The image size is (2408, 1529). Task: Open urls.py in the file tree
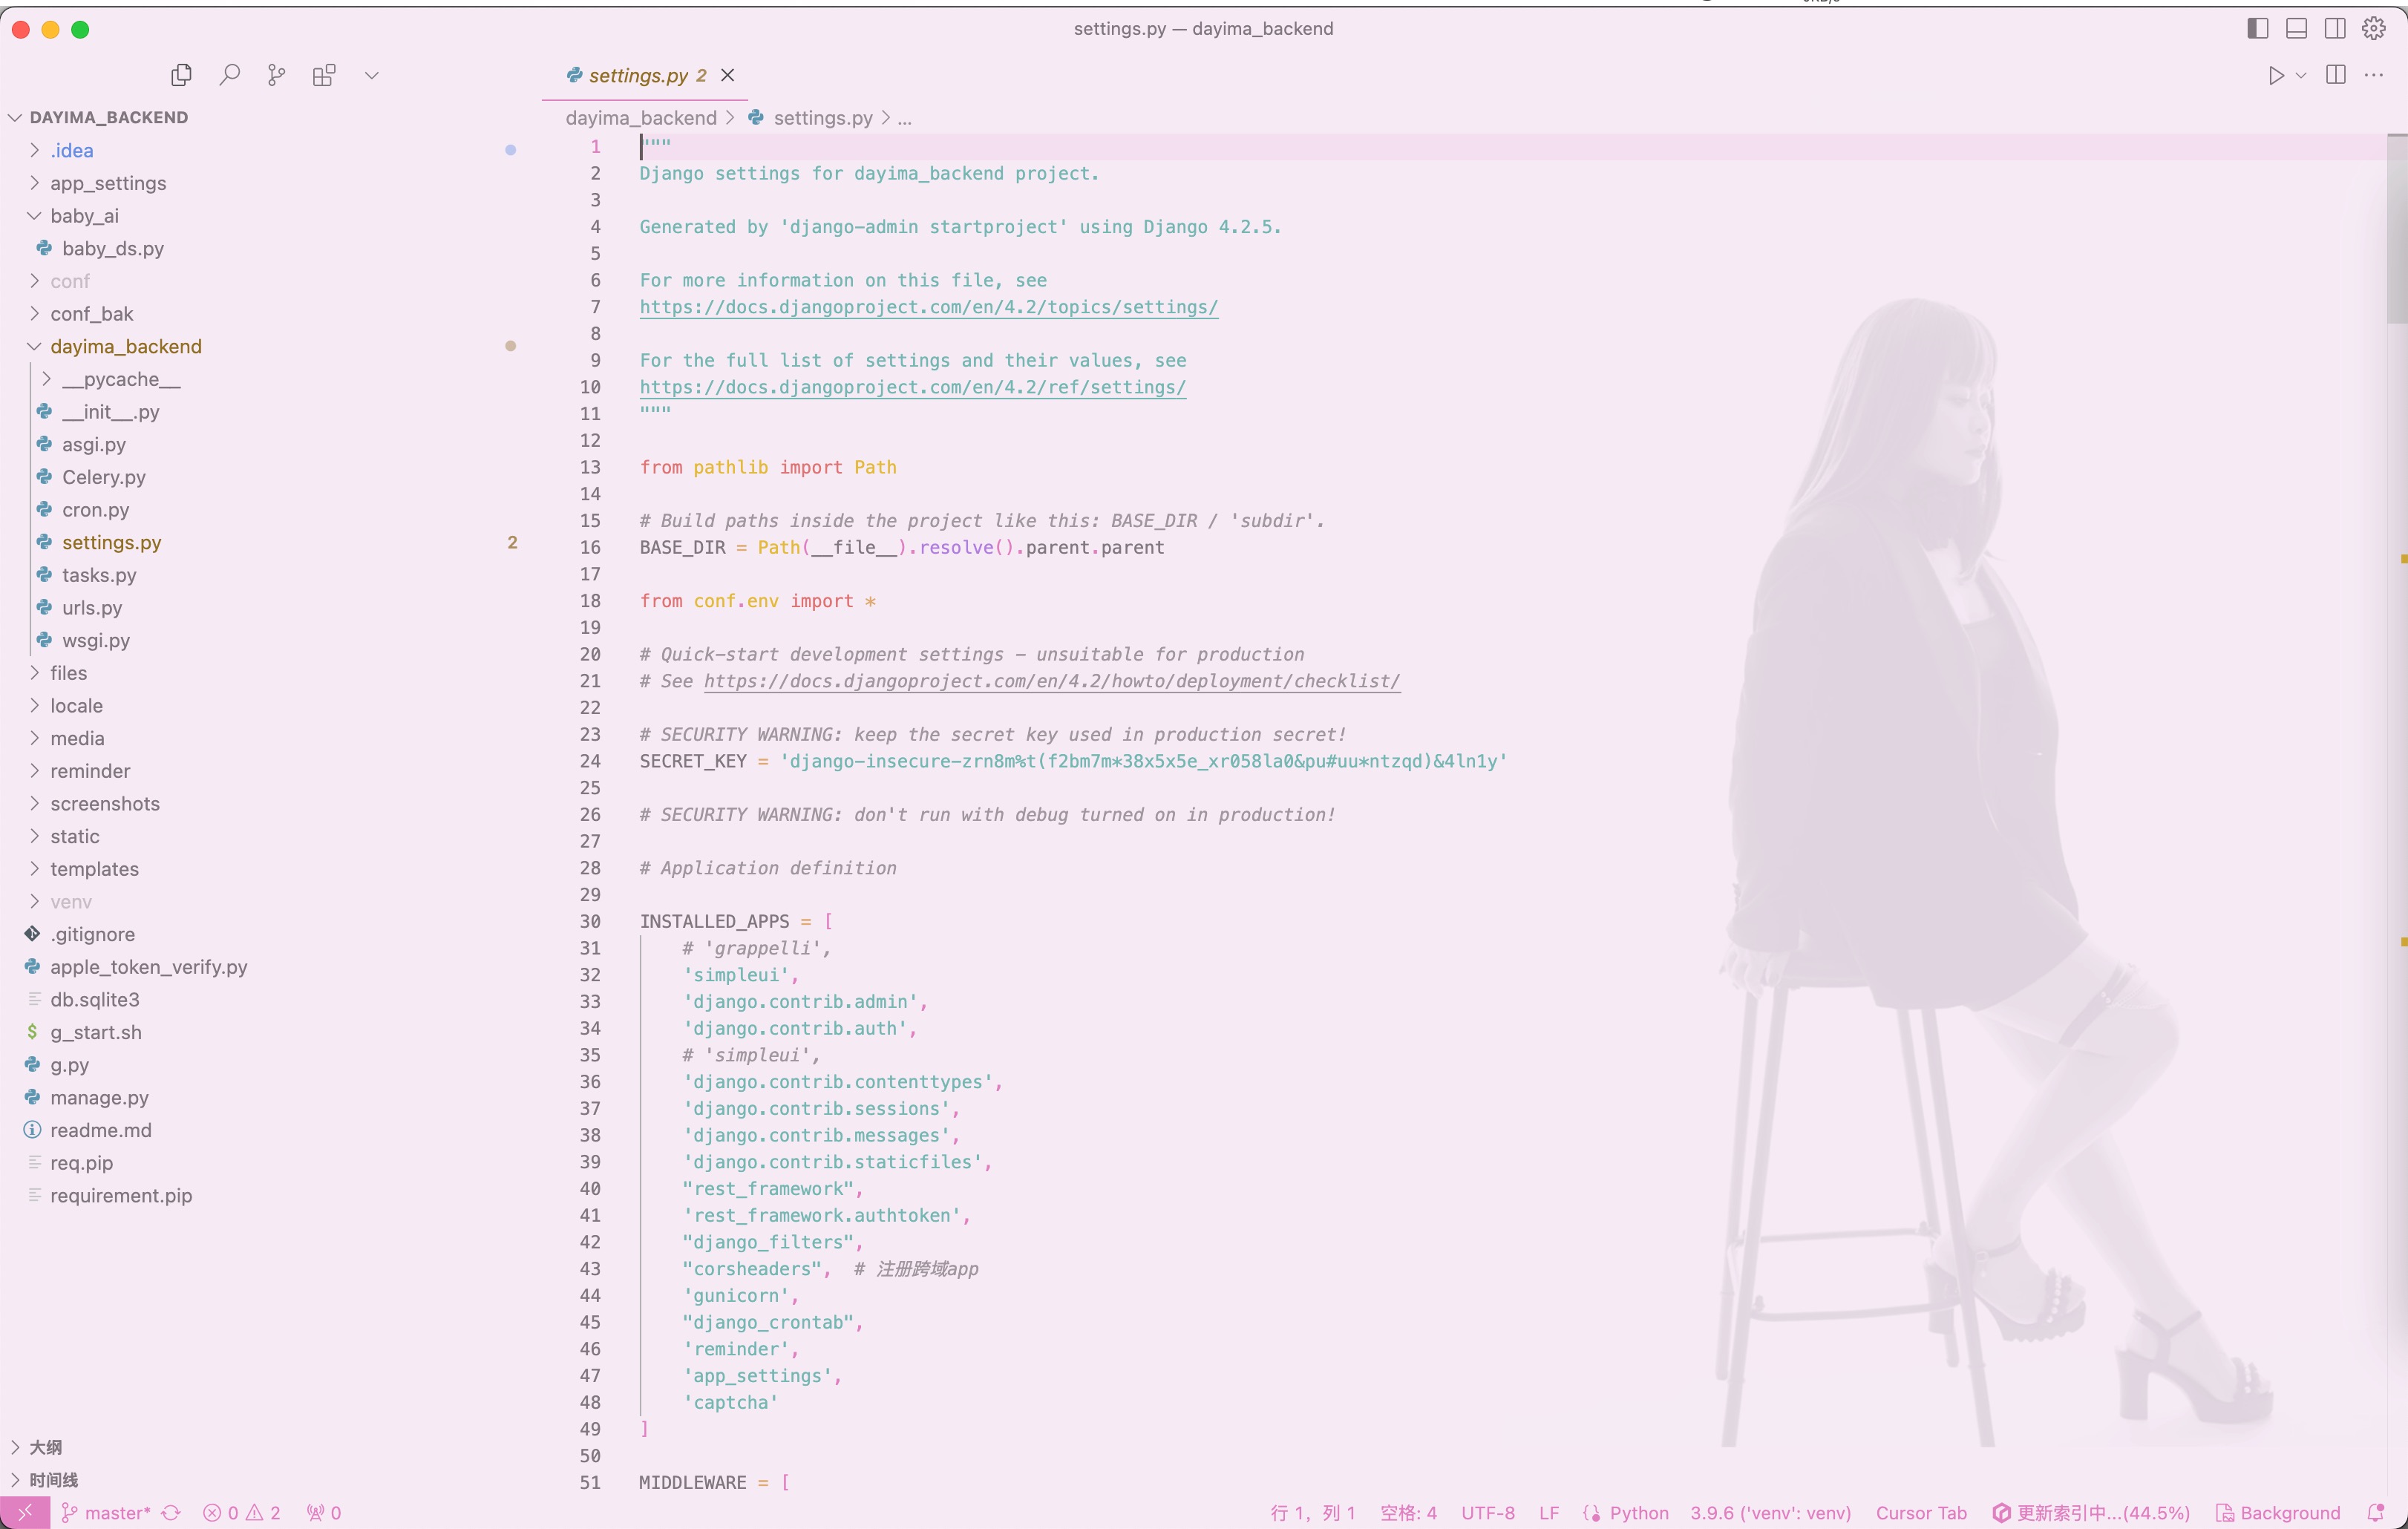tap(92, 607)
